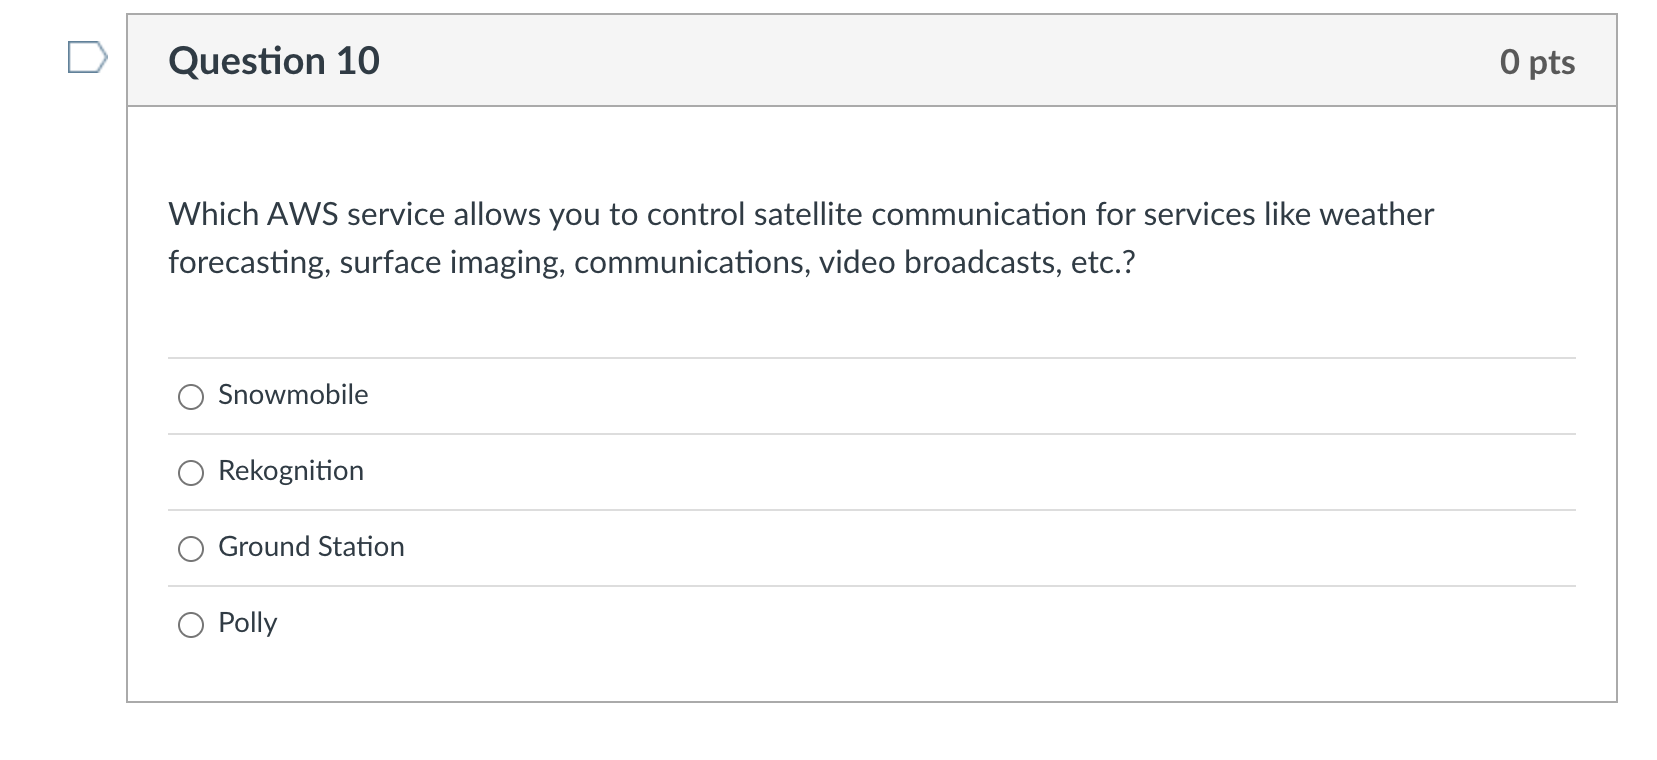Click the "Polly" answer label text
This screenshot has width=1657, height=760.
(x=247, y=623)
